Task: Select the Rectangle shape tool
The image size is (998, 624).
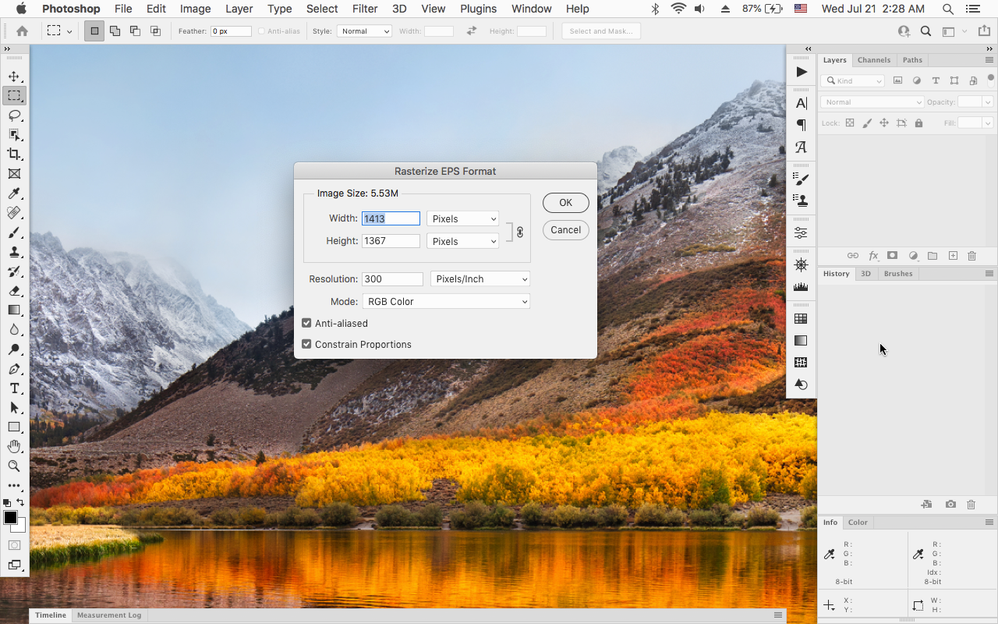Action: point(14,427)
